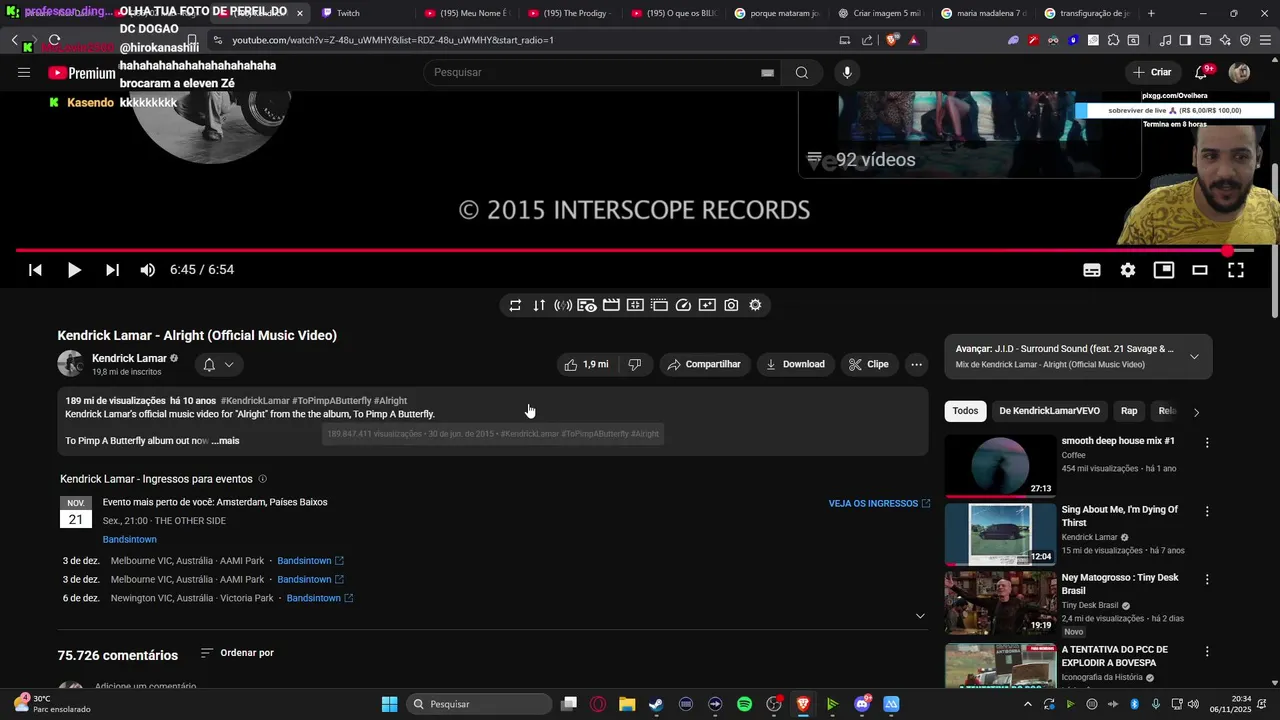This screenshot has width=1280, height=720.
Task: Click VEJA OS INGRESSOS link
Action: coord(879,504)
